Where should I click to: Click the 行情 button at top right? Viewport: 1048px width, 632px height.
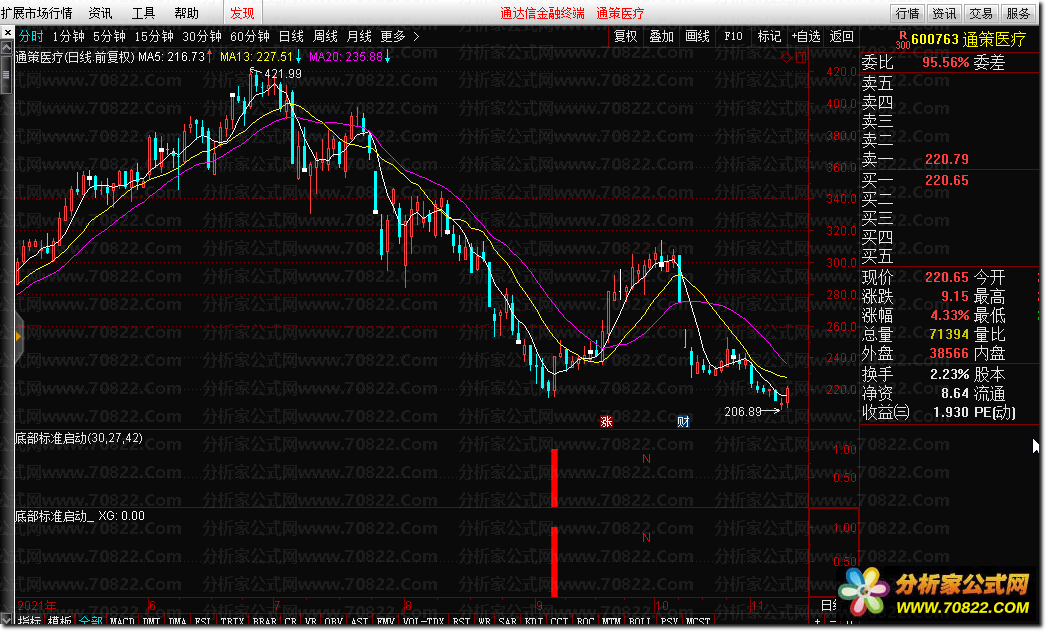(x=908, y=13)
